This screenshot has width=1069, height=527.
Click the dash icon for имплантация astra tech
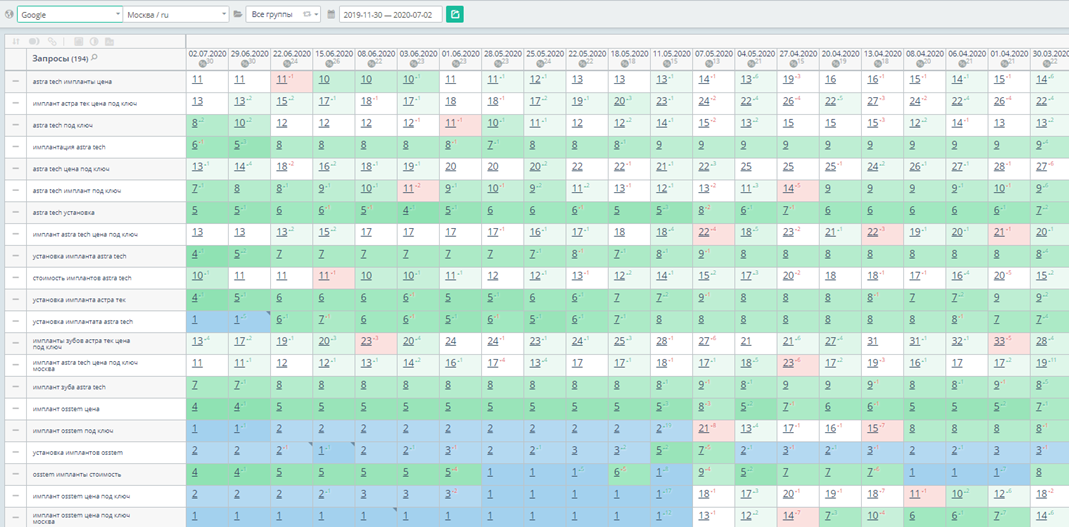(16, 147)
